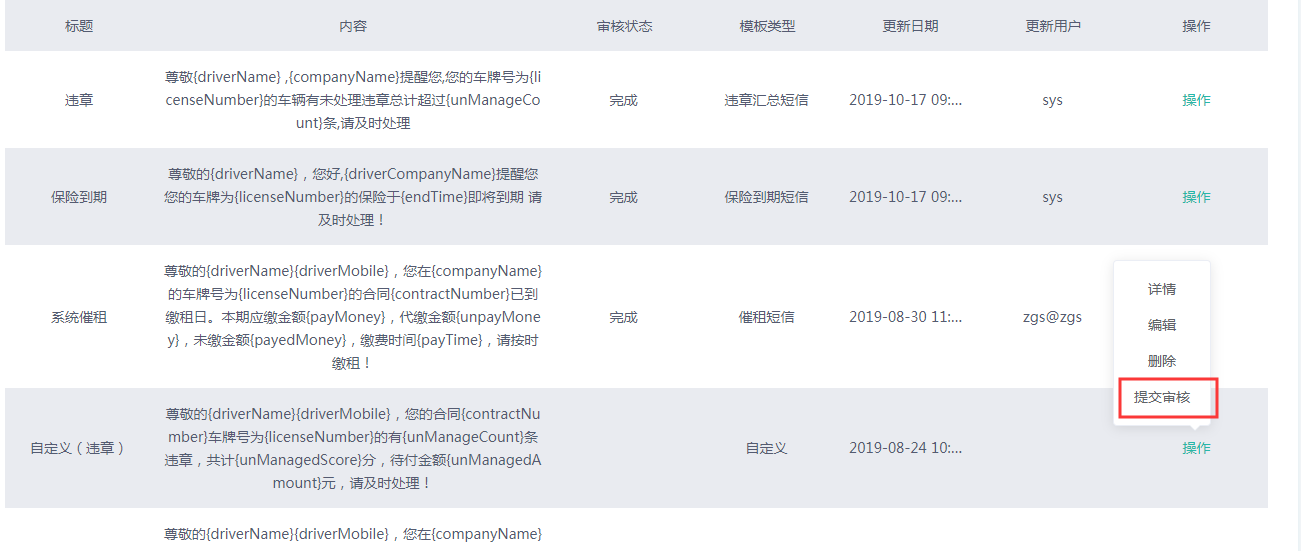1301x551 pixels.
Task: Click the 更新日期 column header
Action: [x=910, y=26]
